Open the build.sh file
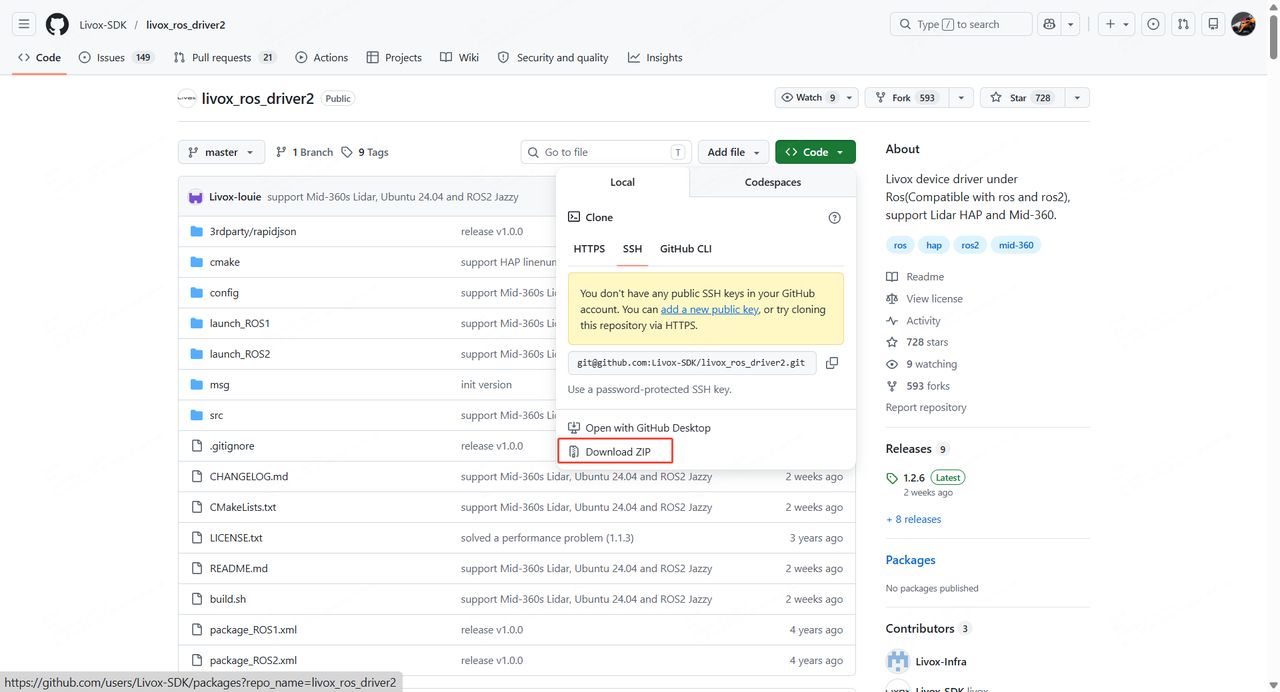Viewport: 1280px width, 692px height. (228, 599)
